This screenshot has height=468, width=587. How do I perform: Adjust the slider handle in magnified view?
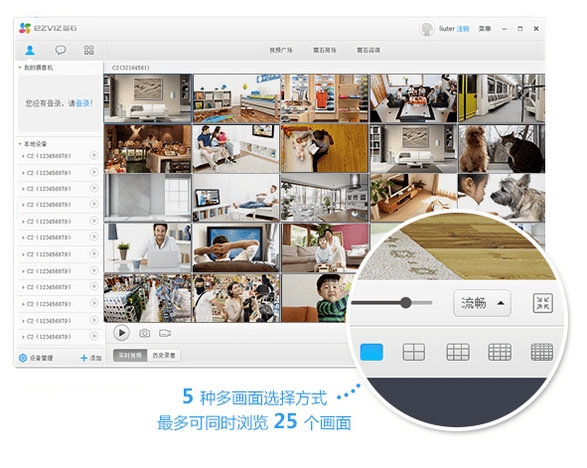(x=405, y=303)
